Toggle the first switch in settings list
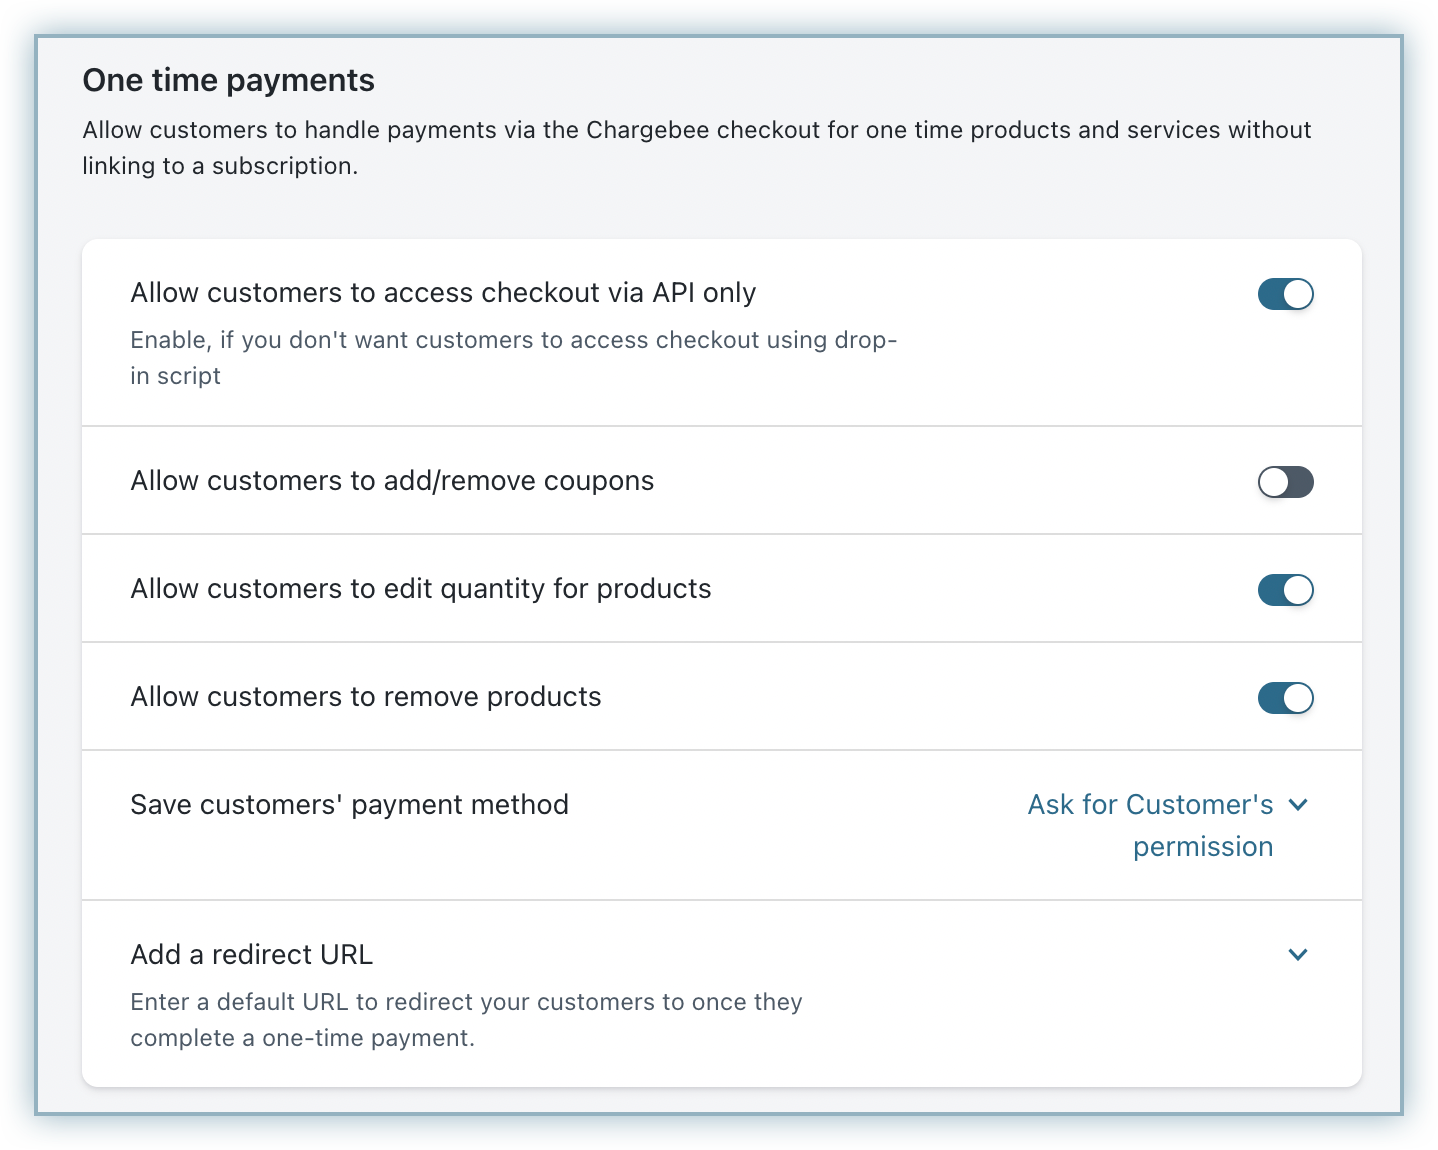Screen dimensions: 1438x1150 1286,294
